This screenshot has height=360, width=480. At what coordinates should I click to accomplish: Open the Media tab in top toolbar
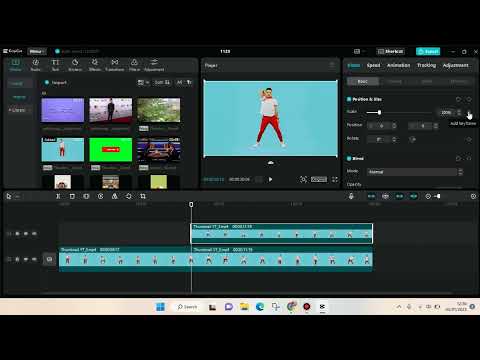[x=15, y=65]
